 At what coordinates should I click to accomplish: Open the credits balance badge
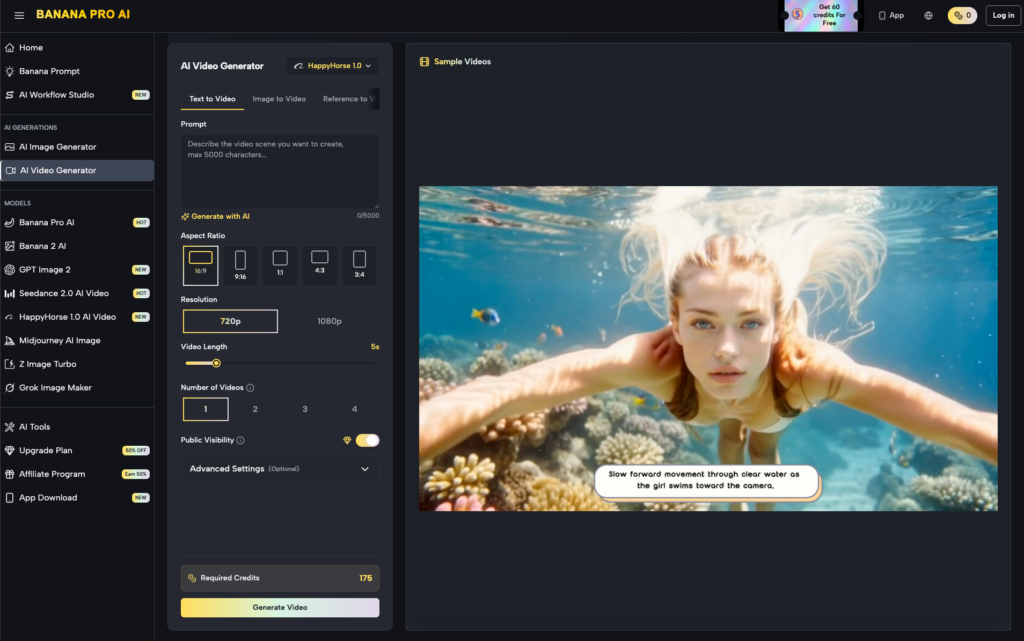962,15
